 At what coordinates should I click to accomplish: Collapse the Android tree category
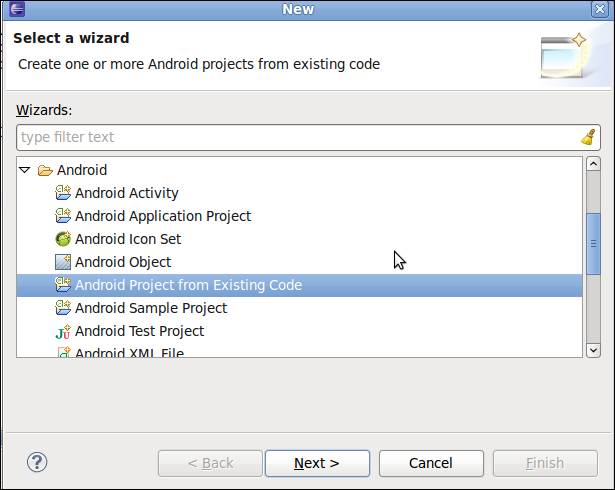(25, 170)
